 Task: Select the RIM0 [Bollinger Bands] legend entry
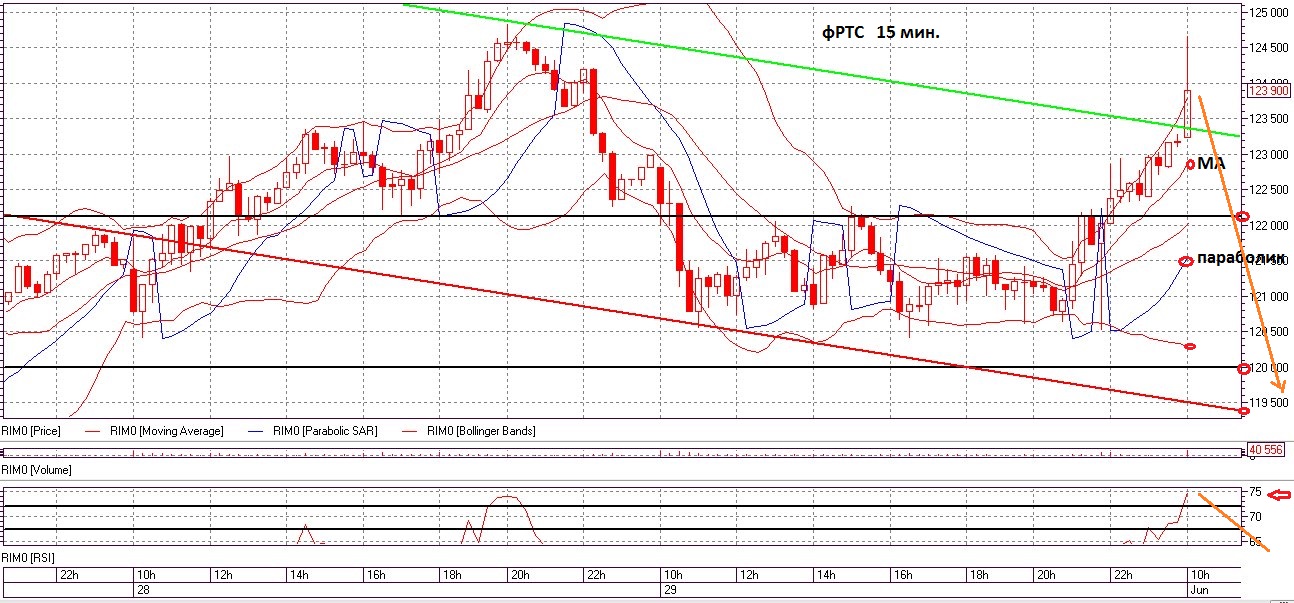[x=479, y=431]
